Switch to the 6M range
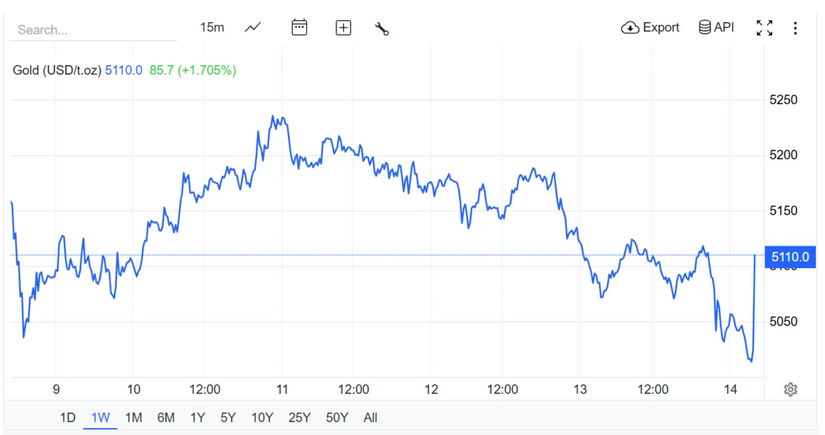The height and width of the screenshot is (435, 825). (x=166, y=417)
